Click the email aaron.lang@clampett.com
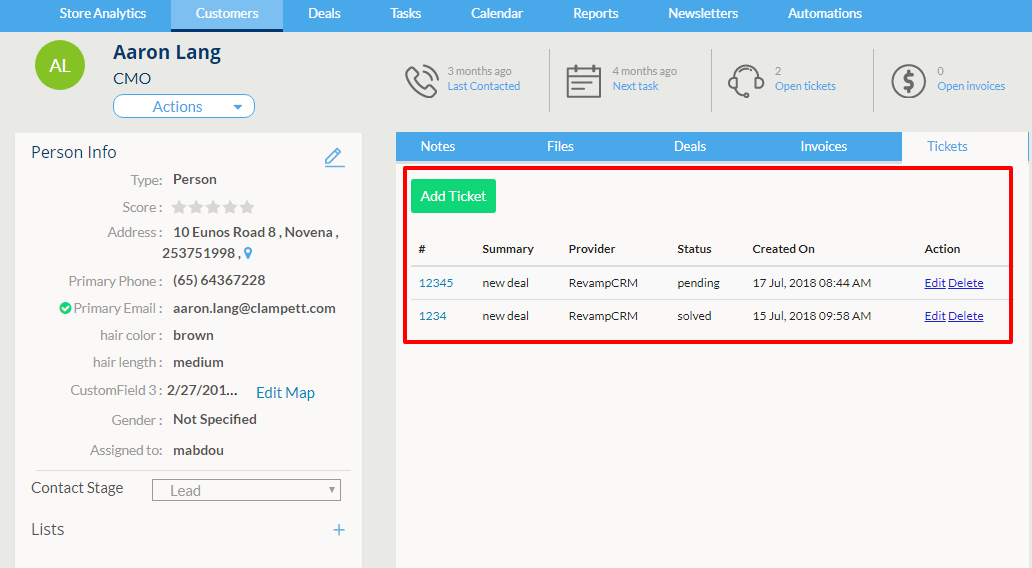This screenshot has height=568, width=1032. pyautogui.click(x=254, y=308)
